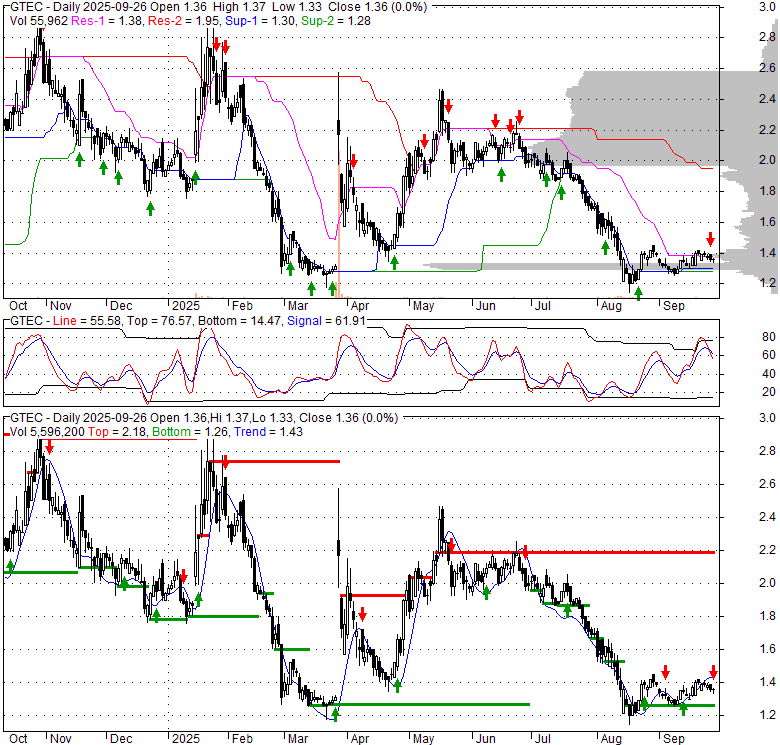Viewport: 780px width, 745px height.
Task: Select the 'Trend = 1.43' legend in bottom chart
Action: pyautogui.click(x=268, y=432)
